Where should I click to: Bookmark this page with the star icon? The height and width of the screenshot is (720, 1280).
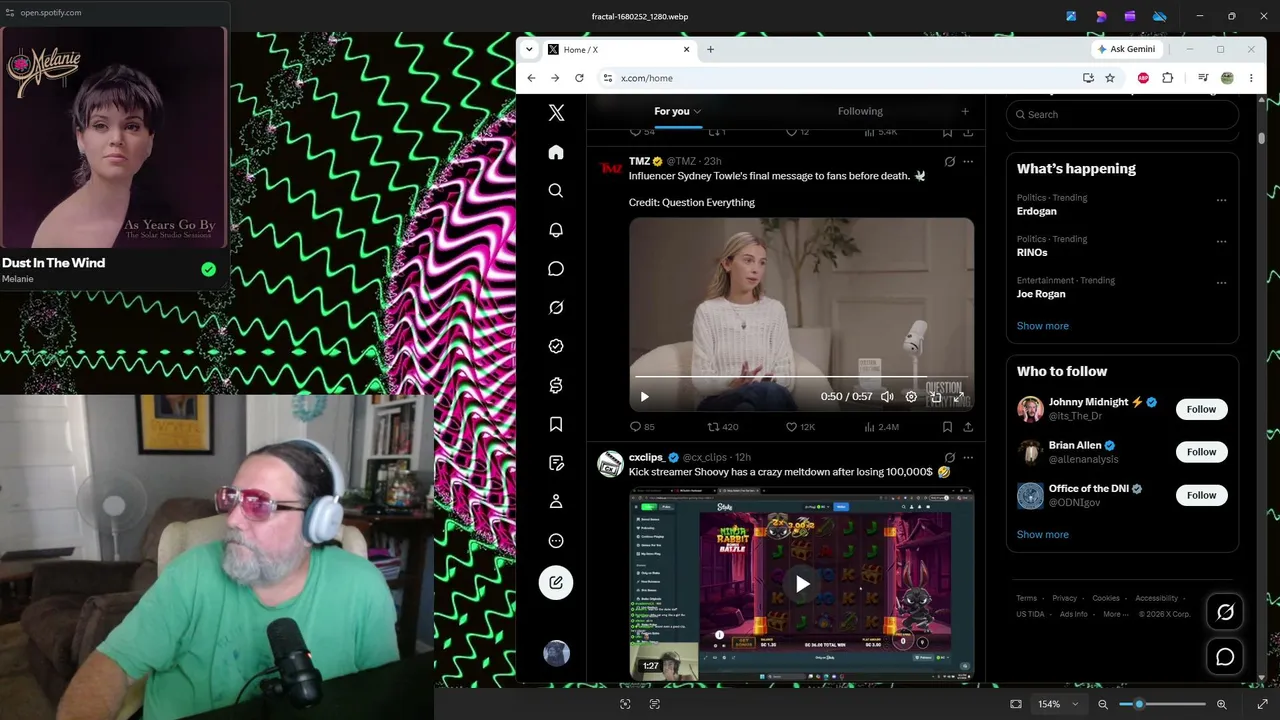click(x=1110, y=78)
